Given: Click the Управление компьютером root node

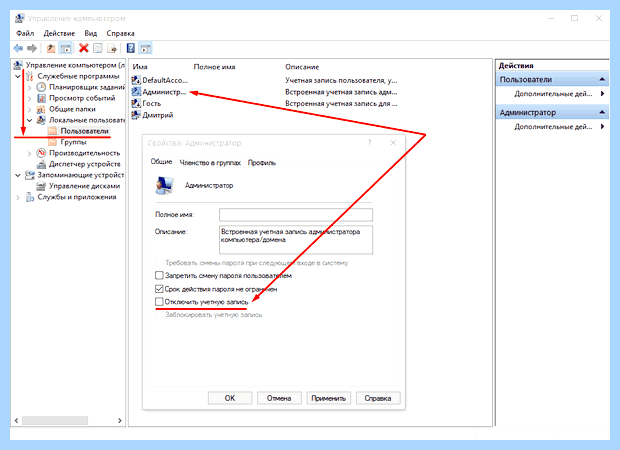Looking at the screenshot, I should coord(75,65).
